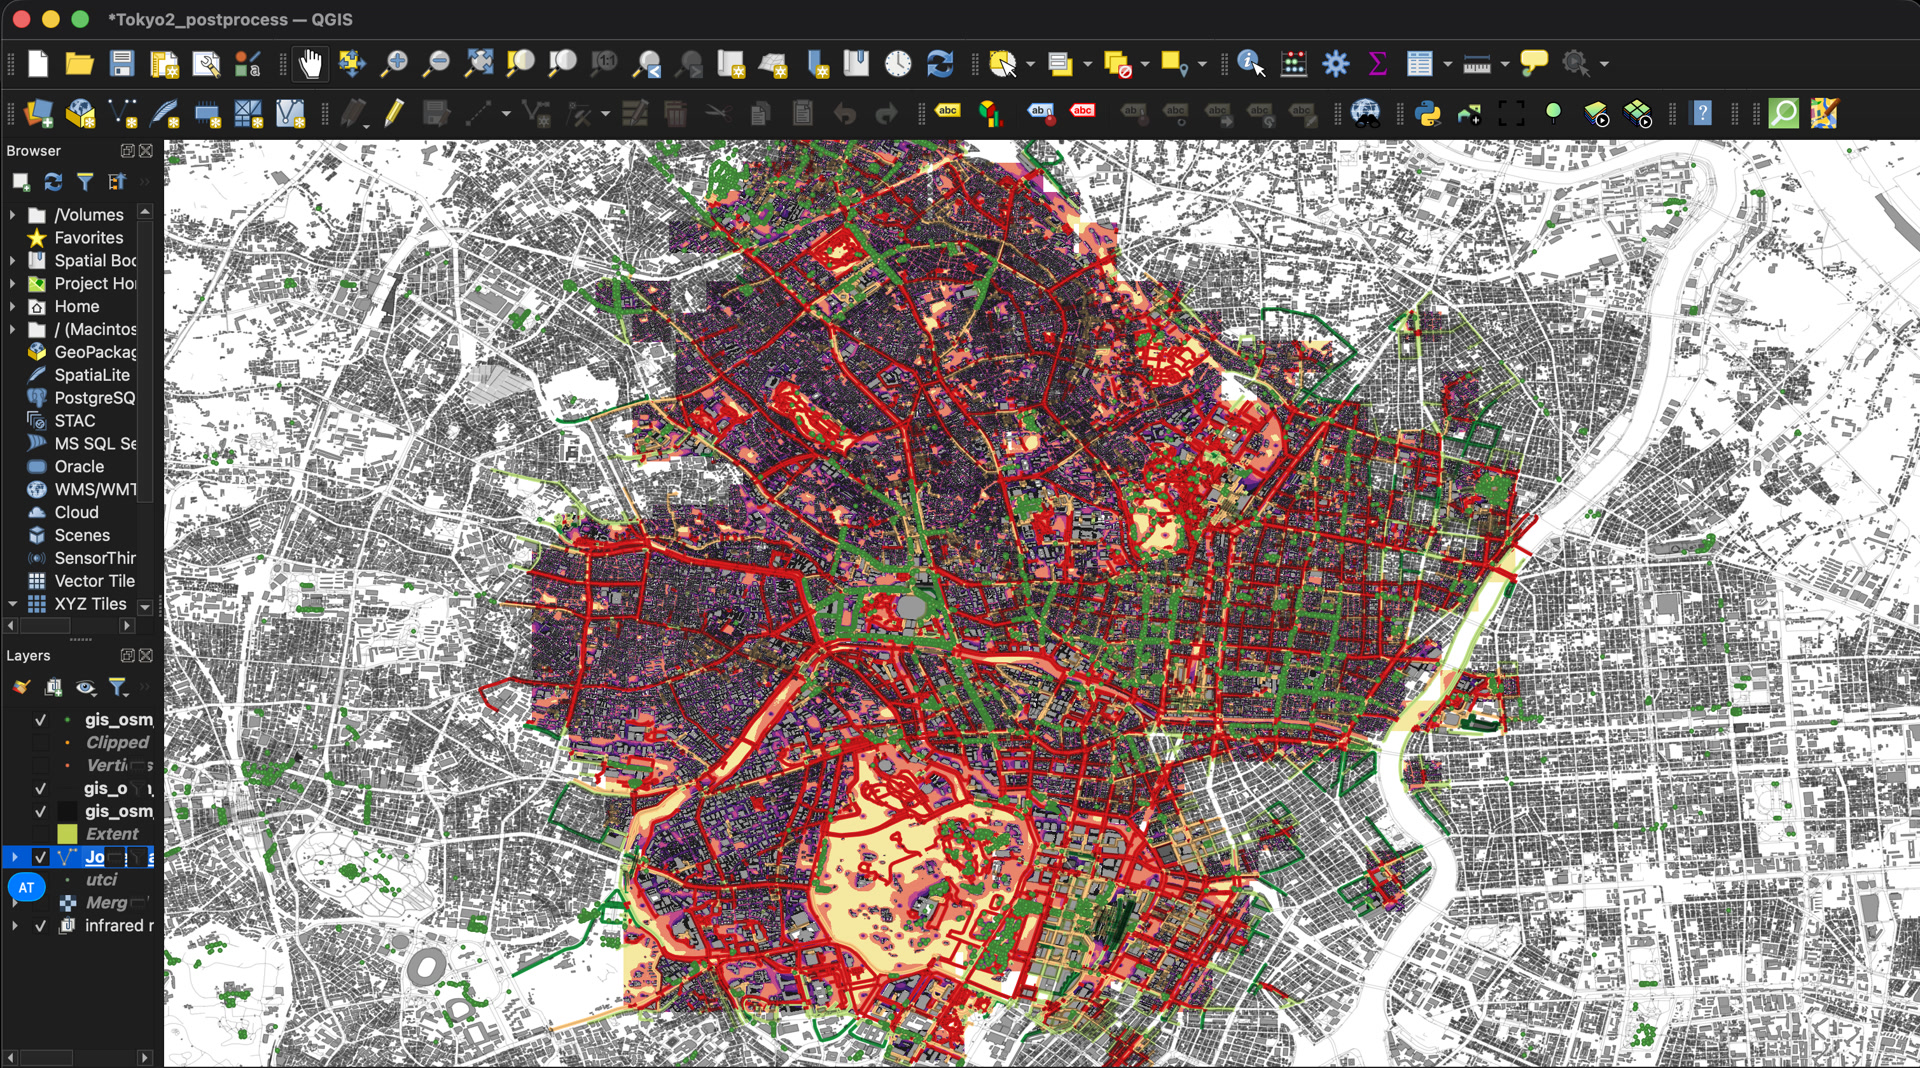Go back with the Zoom Last icon

click(x=647, y=64)
